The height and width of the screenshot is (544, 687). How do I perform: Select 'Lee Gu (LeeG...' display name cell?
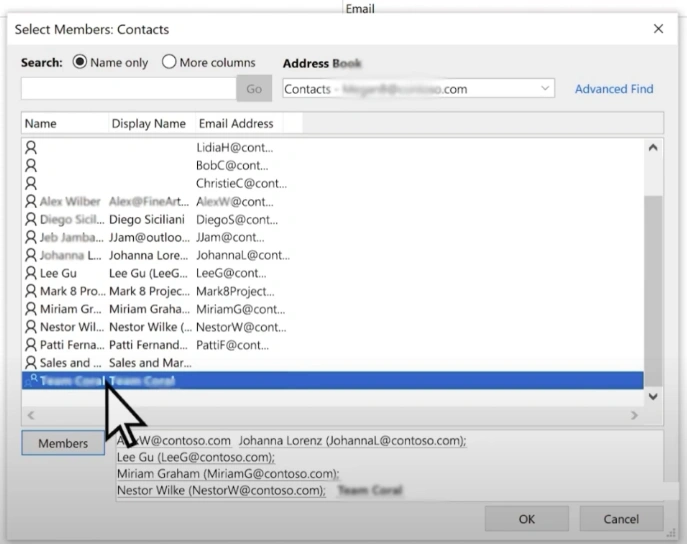click(x=148, y=273)
